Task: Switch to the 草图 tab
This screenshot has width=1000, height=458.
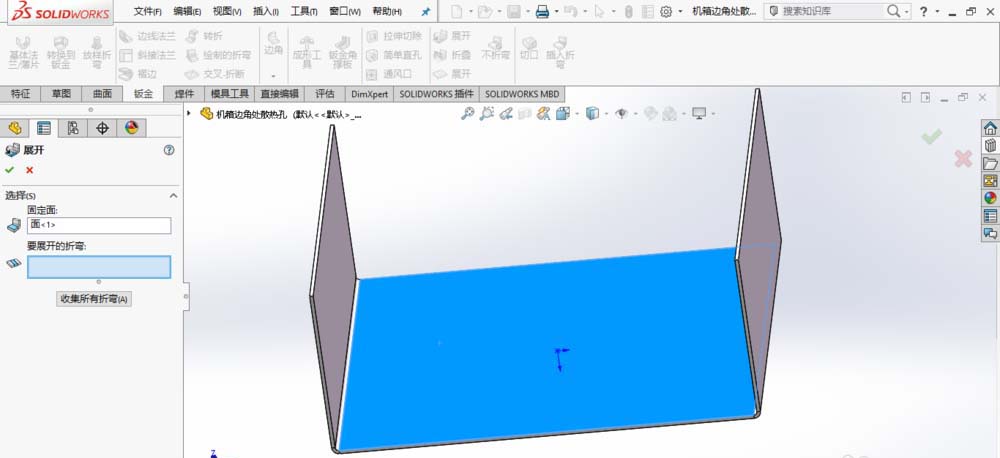Action: tap(61, 94)
